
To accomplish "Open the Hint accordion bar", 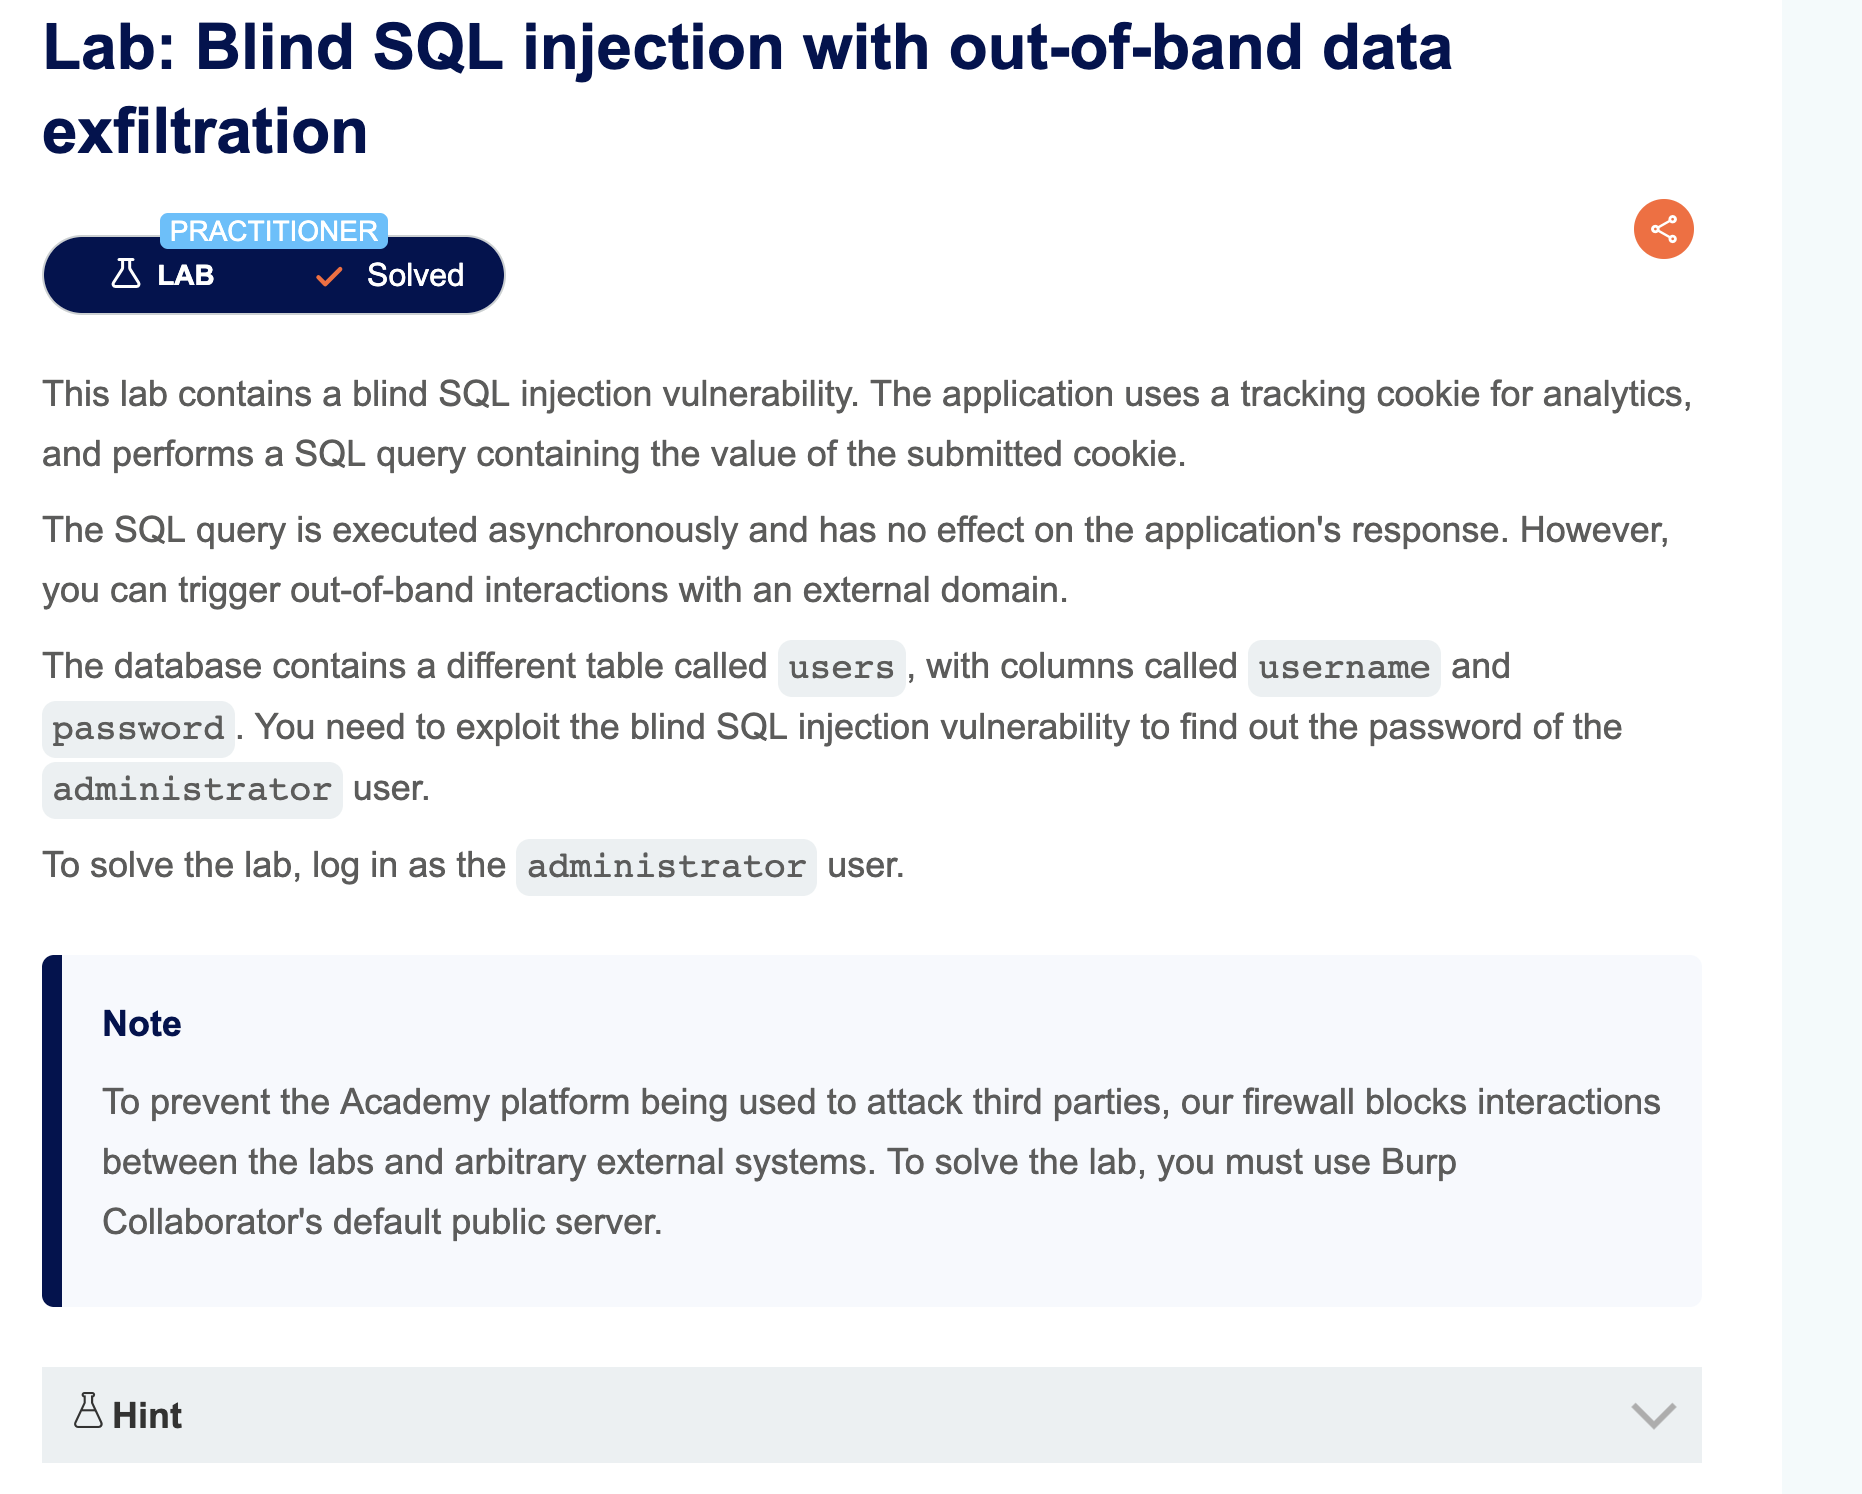I will pyautogui.click(x=871, y=1415).
